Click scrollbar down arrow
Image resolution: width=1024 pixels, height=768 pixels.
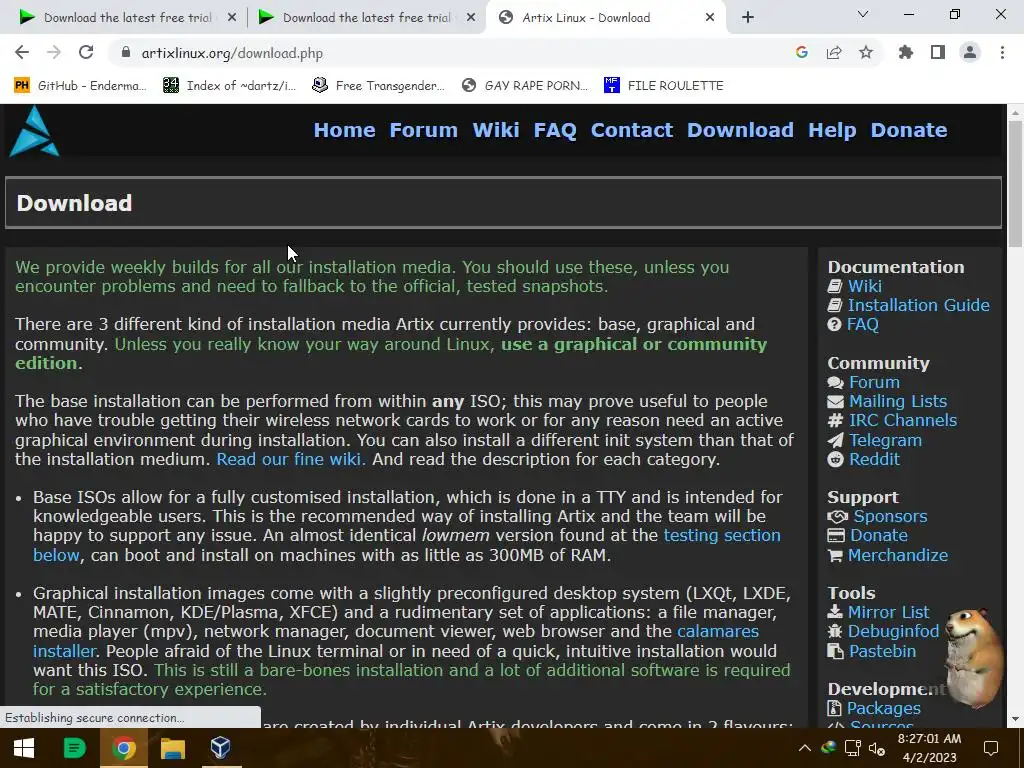pos(1015,719)
